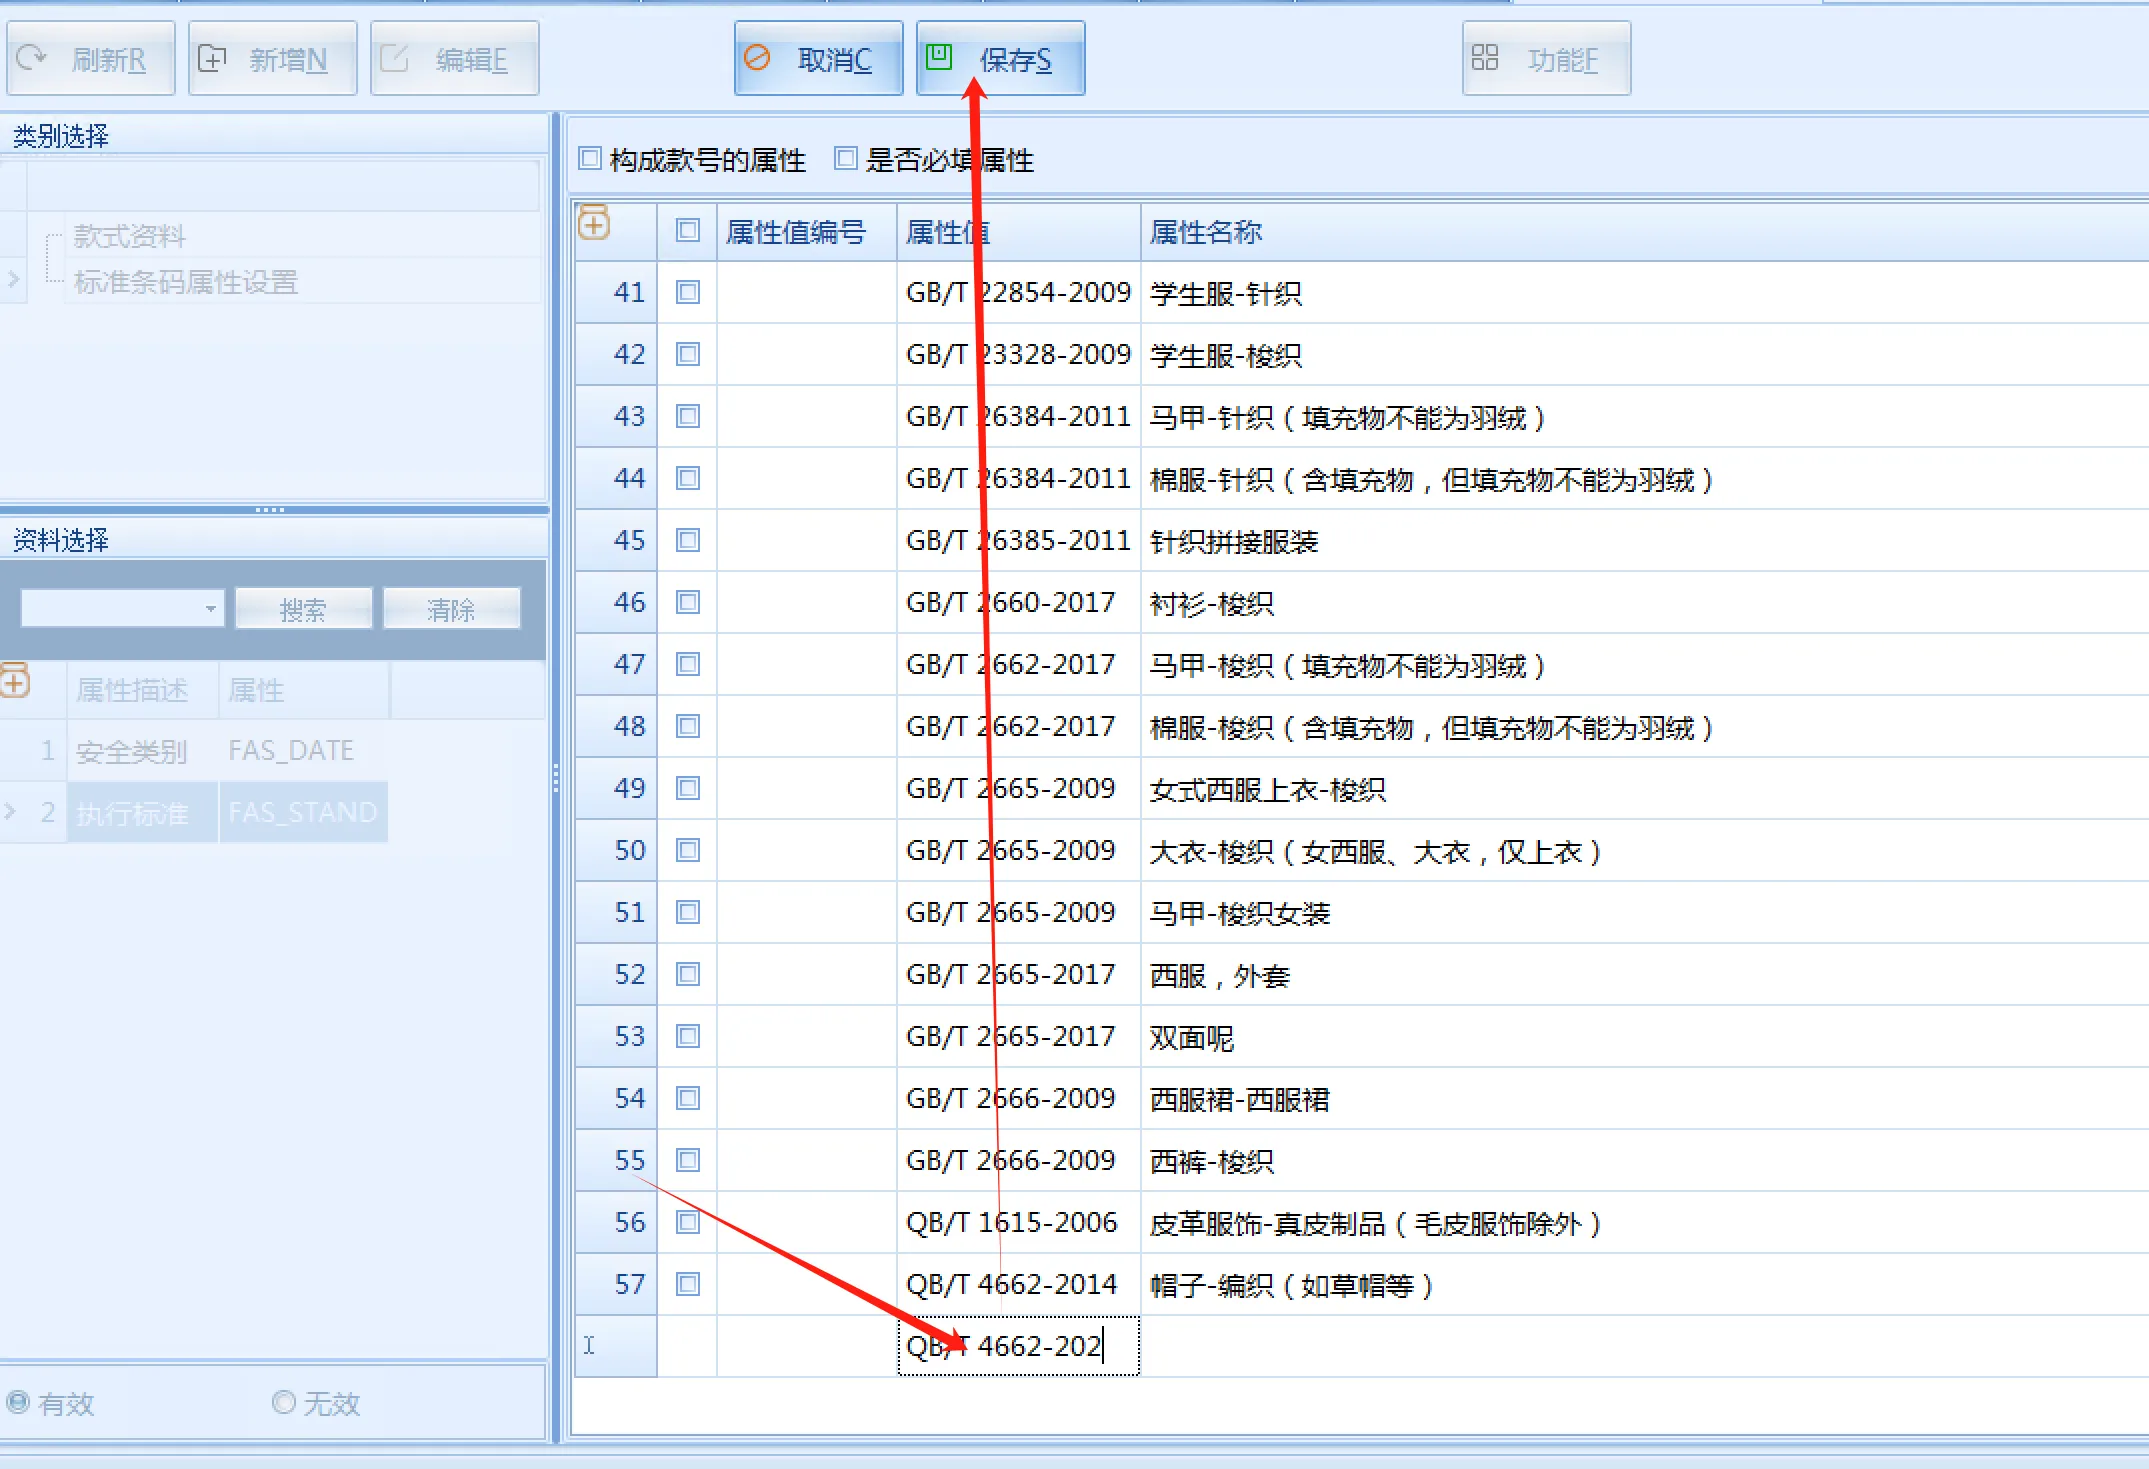Select 款式资料 in category tree
2149x1469 pixels.
(x=130, y=236)
